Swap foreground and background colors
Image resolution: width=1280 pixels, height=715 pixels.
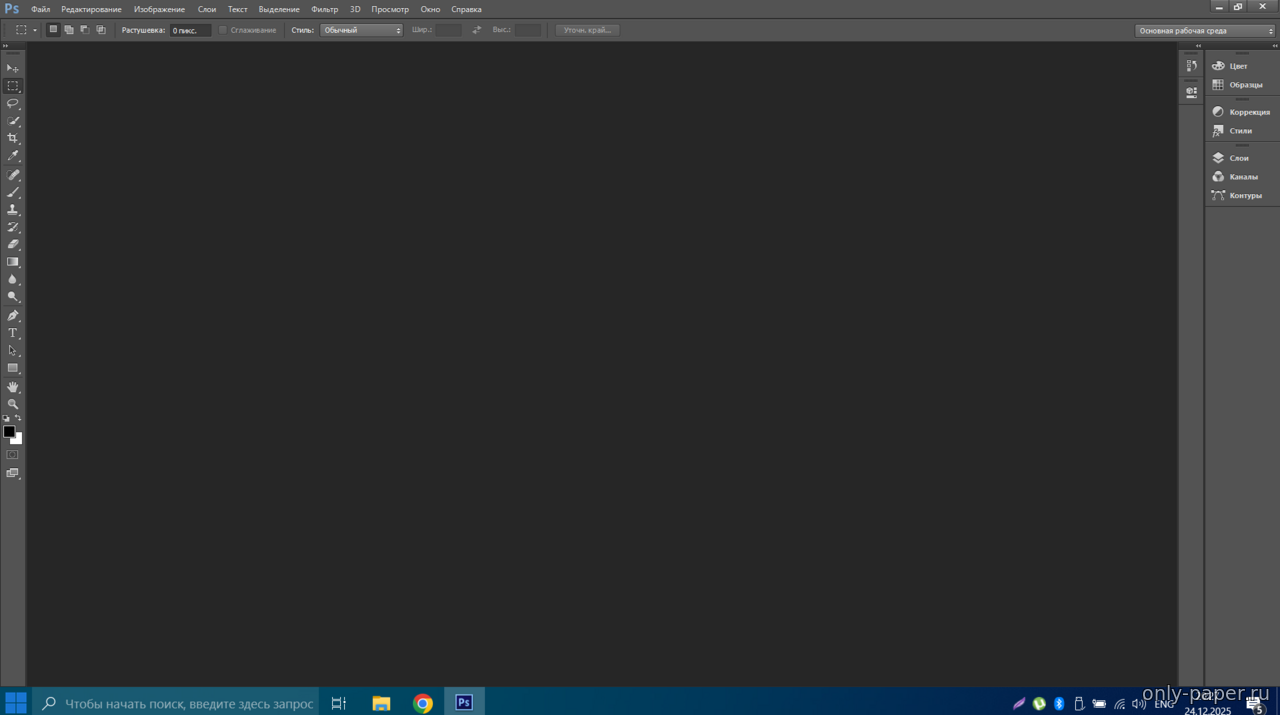(18, 418)
